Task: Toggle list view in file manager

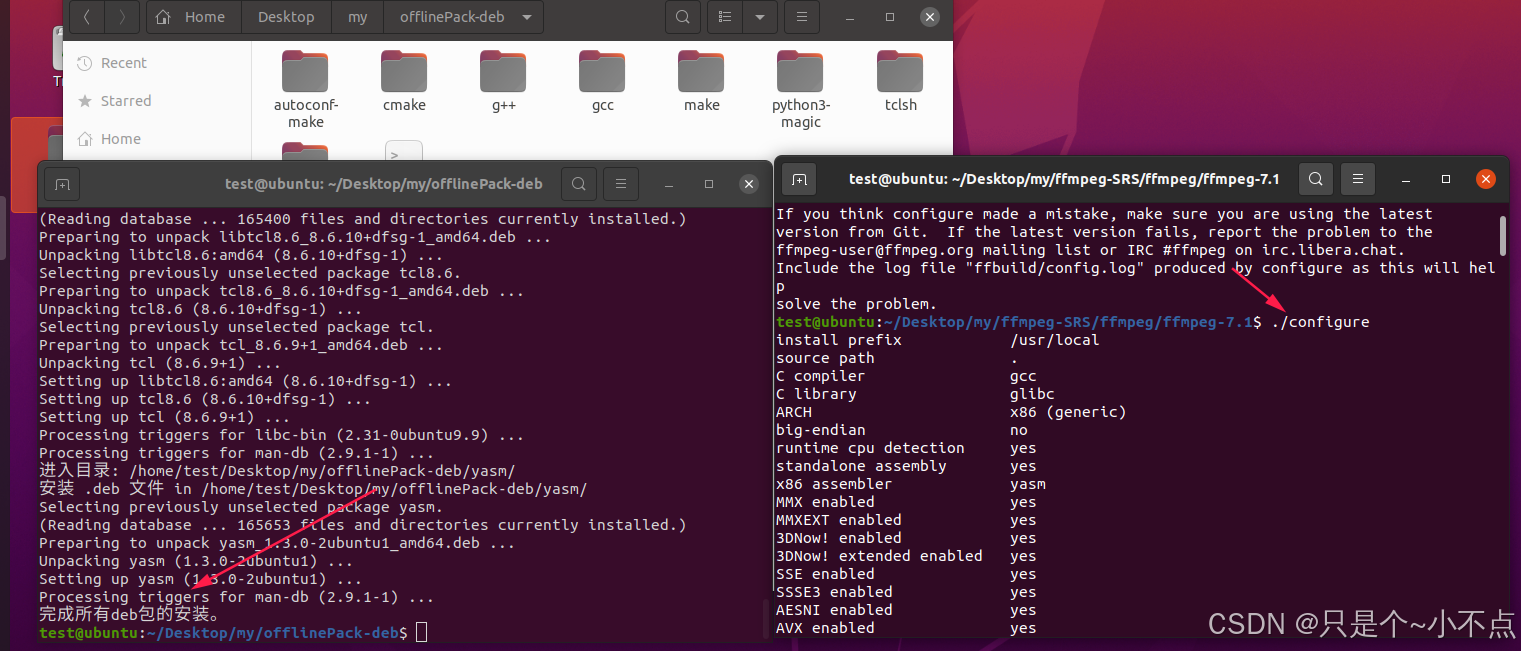Action: (x=725, y=17)
